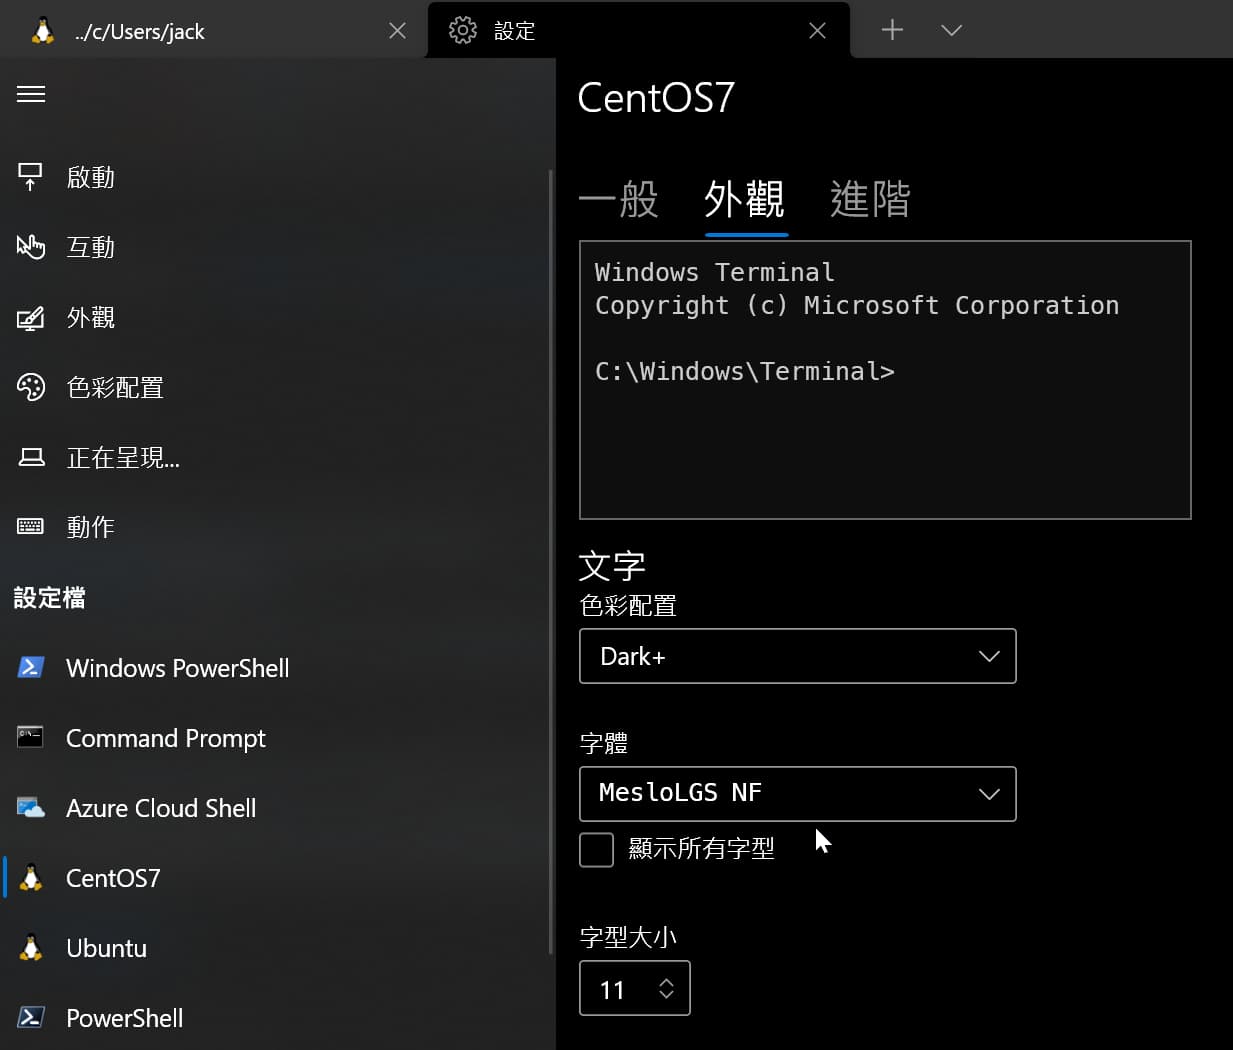Click the Windows PowerShell profile icon
The image size is (1233, 1050).
[31, 667]
